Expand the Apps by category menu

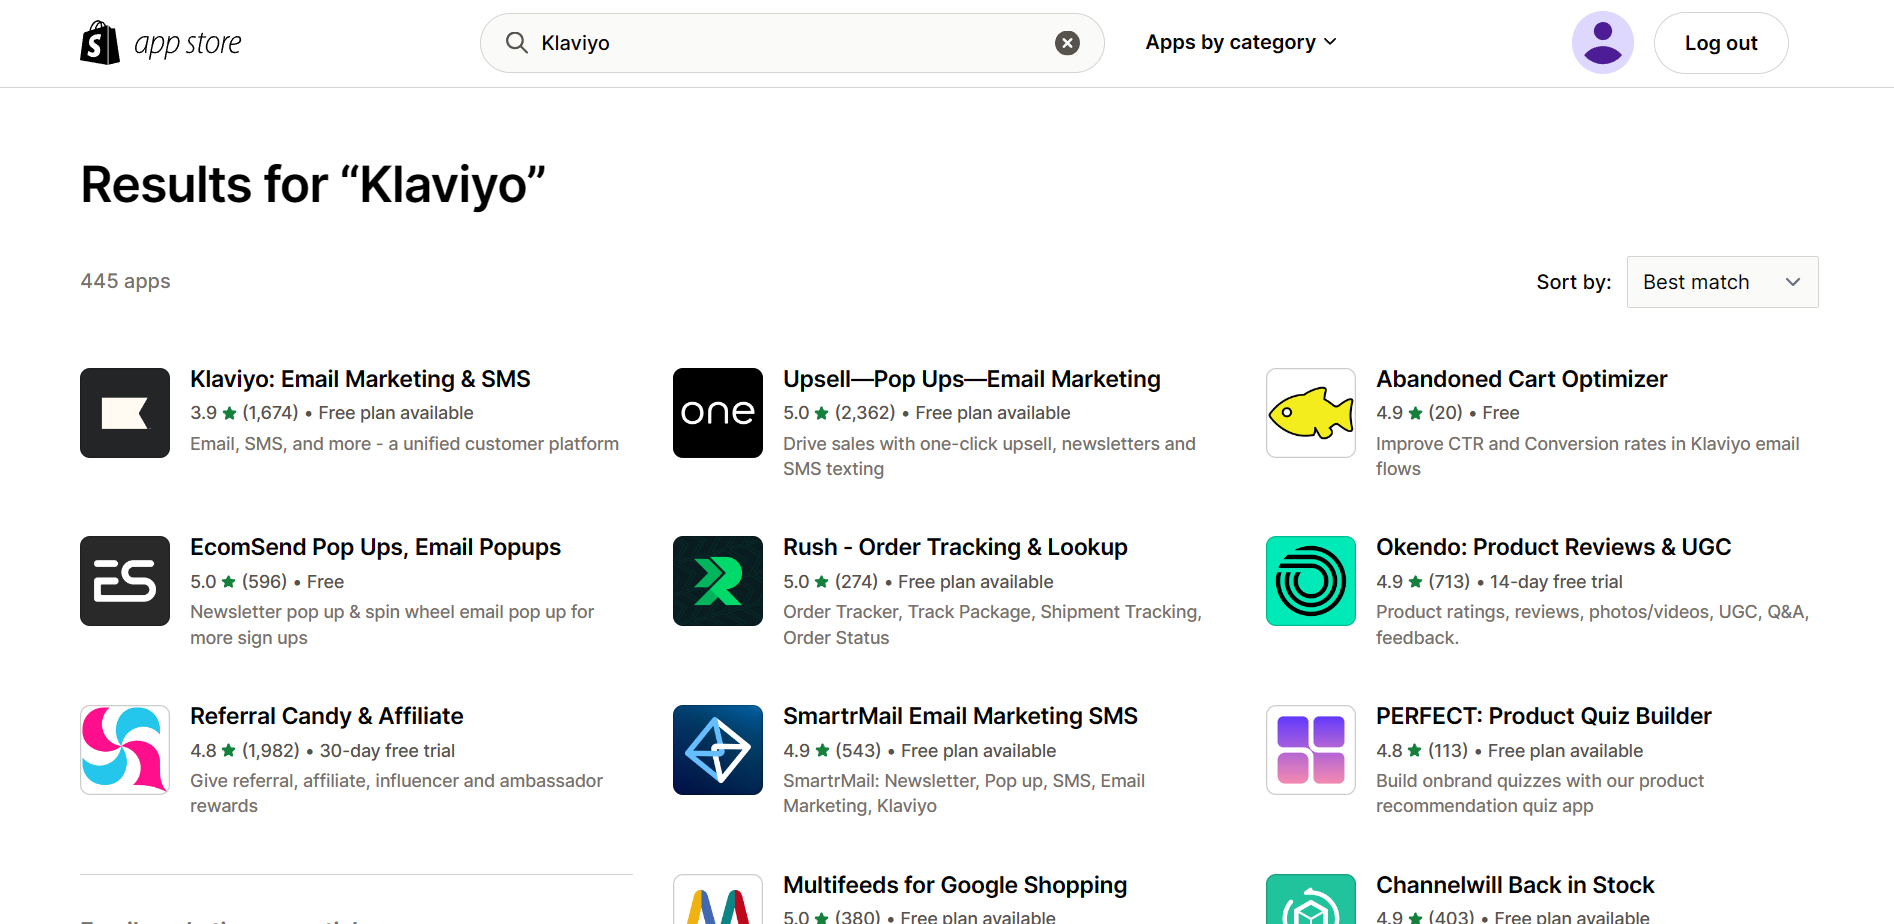pos(1241,42)
